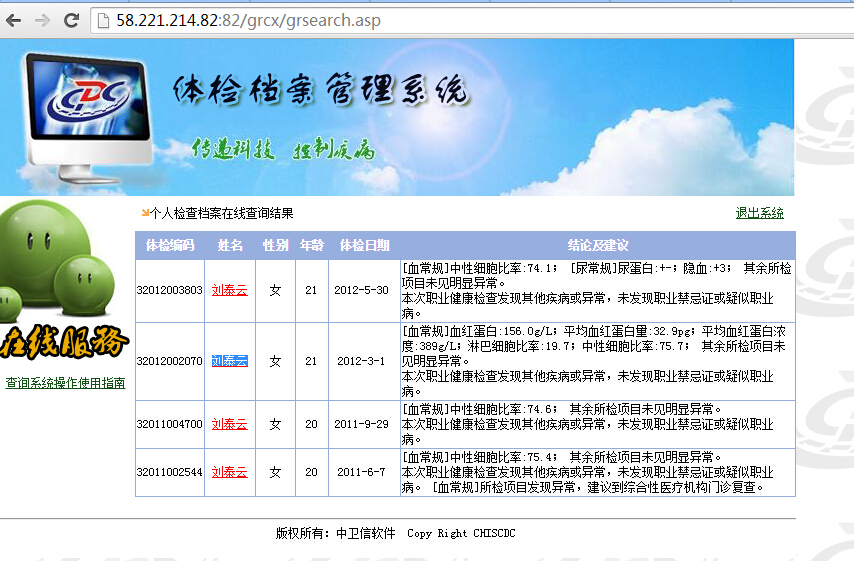Open the 查询系统操作使用指南 guide link
This screenshot has height=561, width=854.
point(65,383)
